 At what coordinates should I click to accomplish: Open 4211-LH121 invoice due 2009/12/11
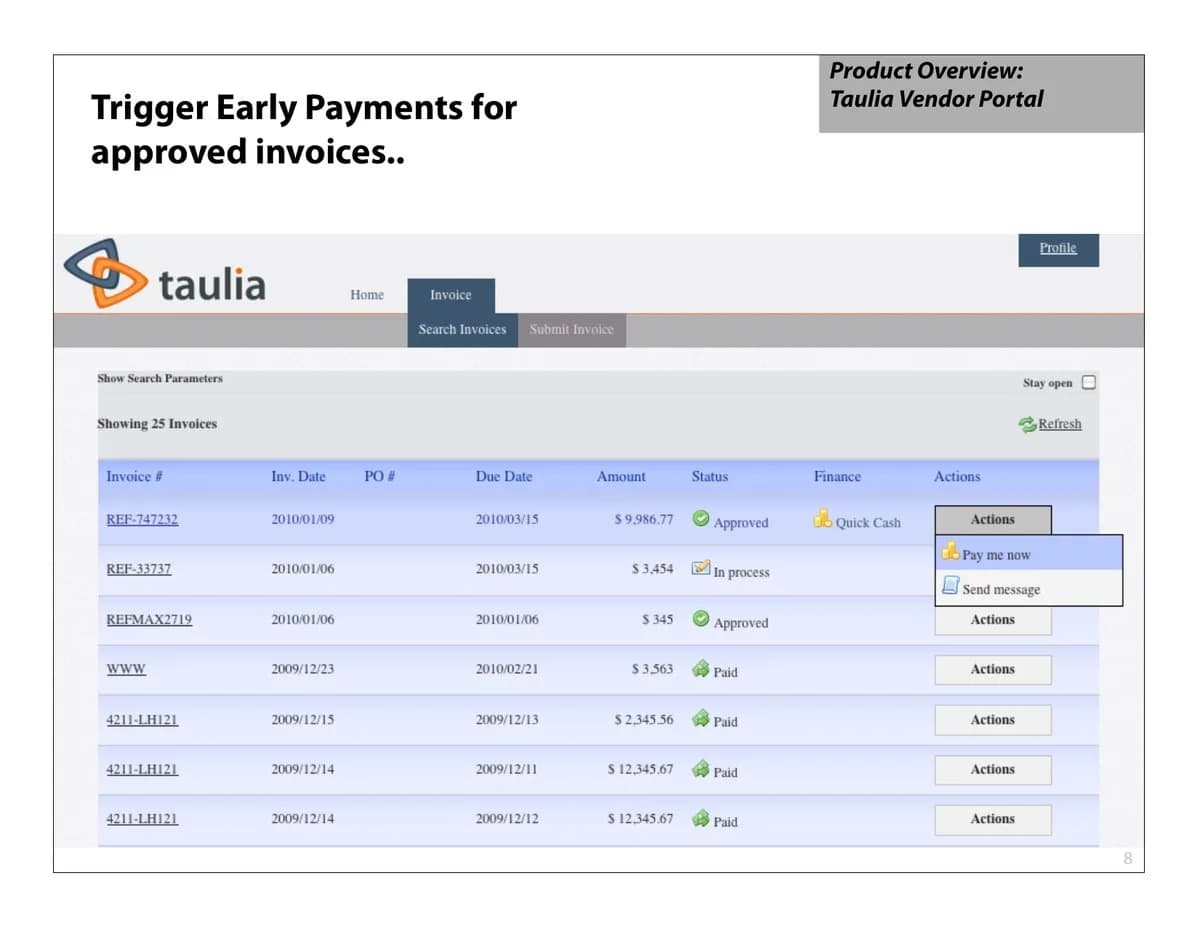click(x=142, y=770)
